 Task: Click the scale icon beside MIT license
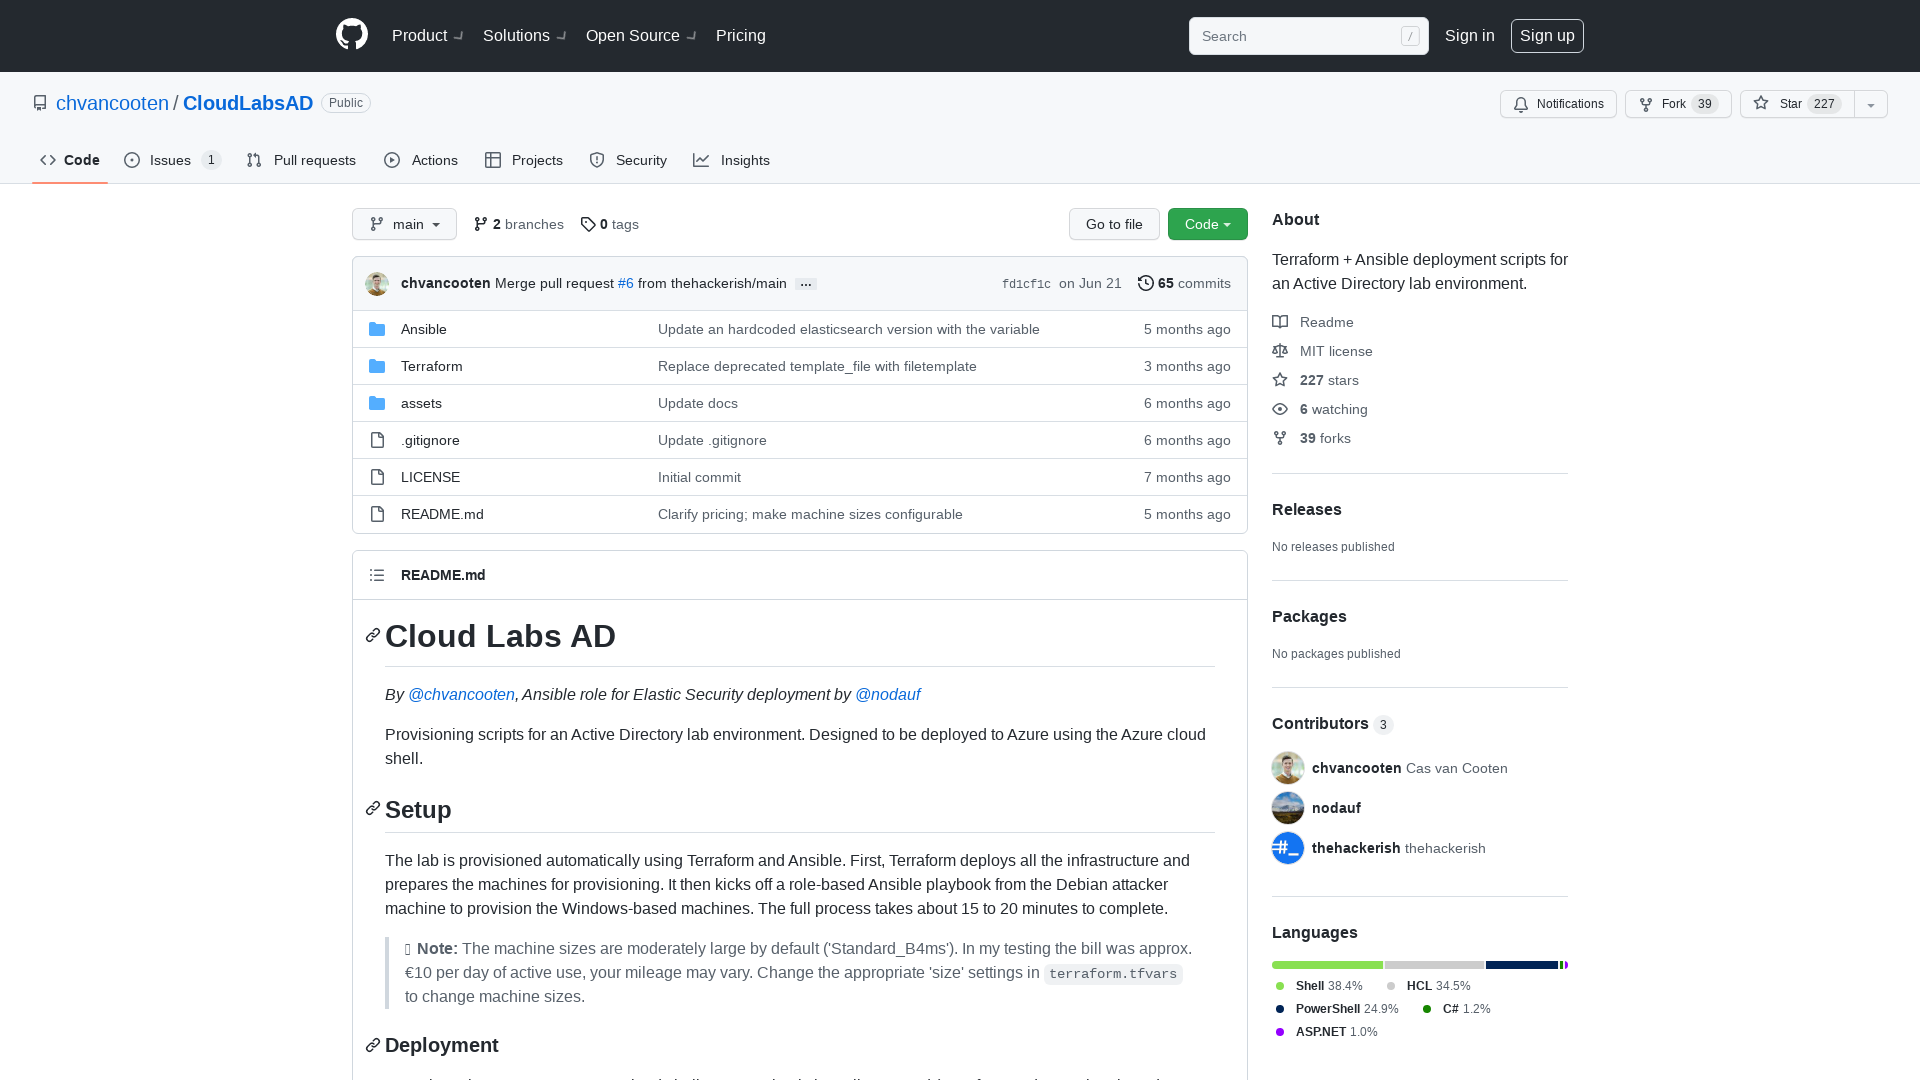(1280, 351)
